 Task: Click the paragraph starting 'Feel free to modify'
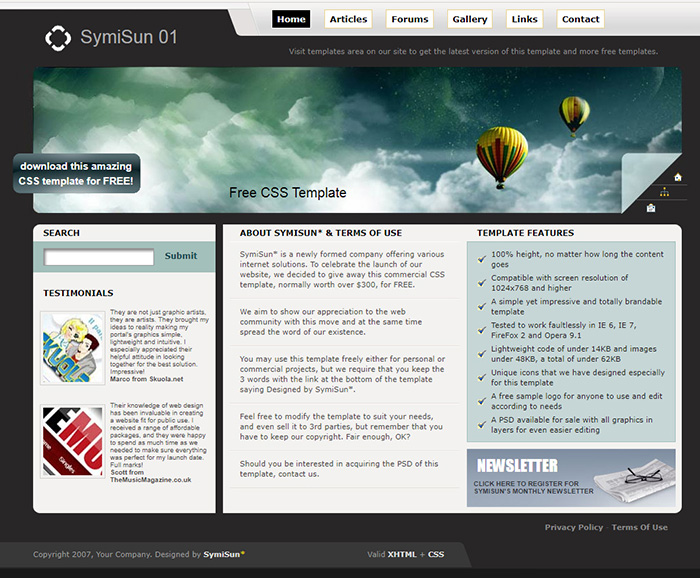341,426
